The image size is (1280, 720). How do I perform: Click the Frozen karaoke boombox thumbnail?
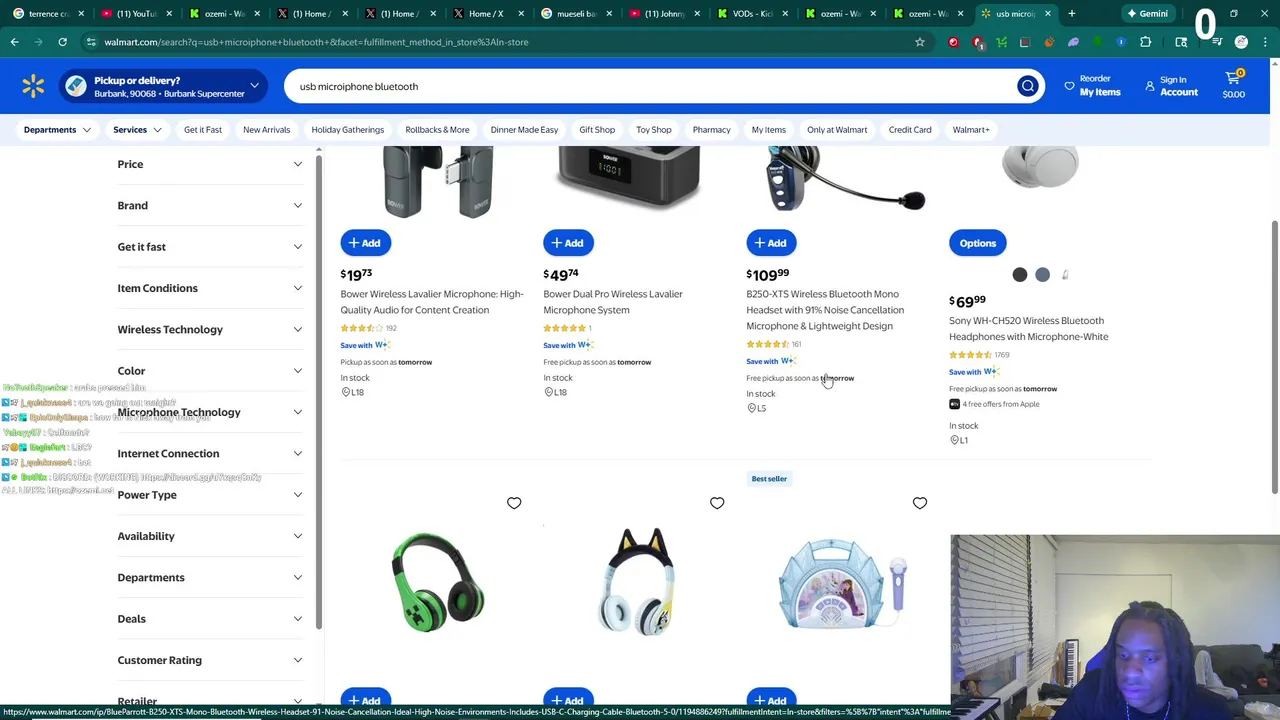(x=842, y=584)
